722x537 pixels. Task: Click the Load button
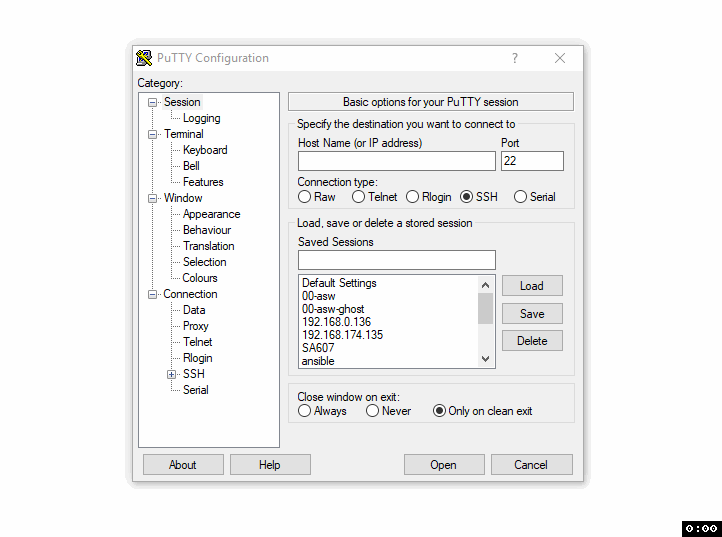(532, 286)
